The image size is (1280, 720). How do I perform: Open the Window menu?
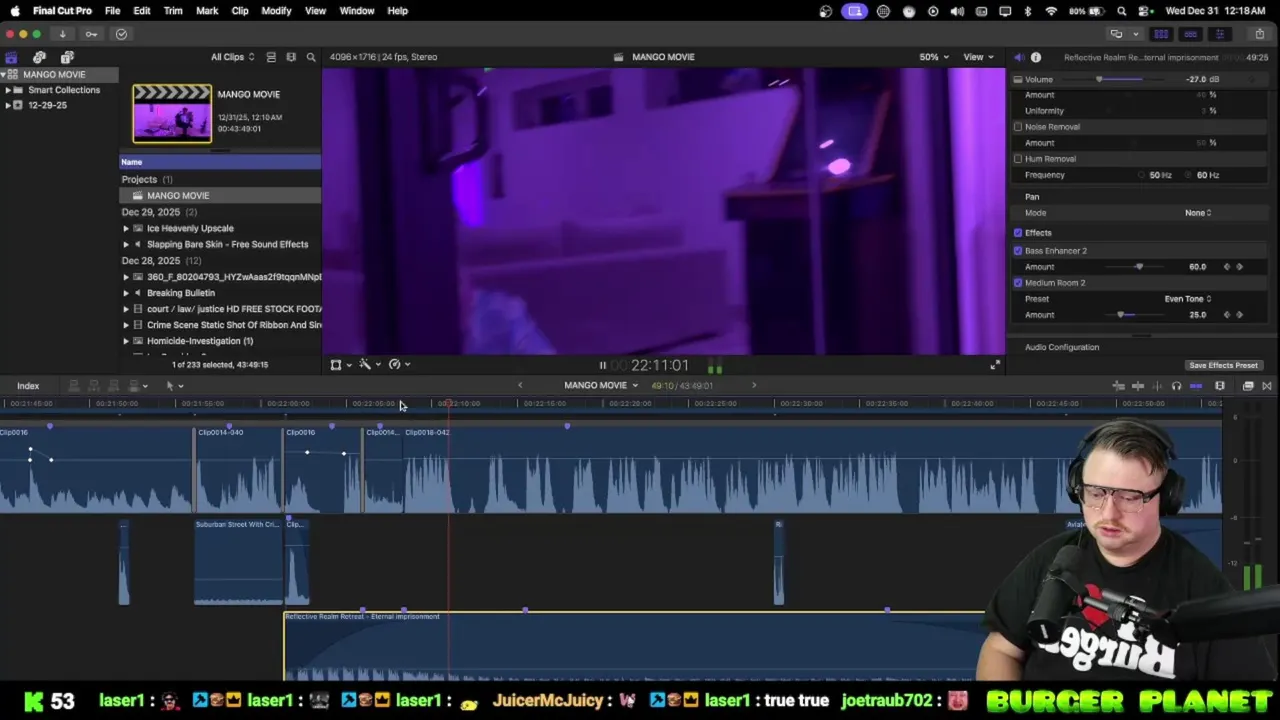[357, 11]
